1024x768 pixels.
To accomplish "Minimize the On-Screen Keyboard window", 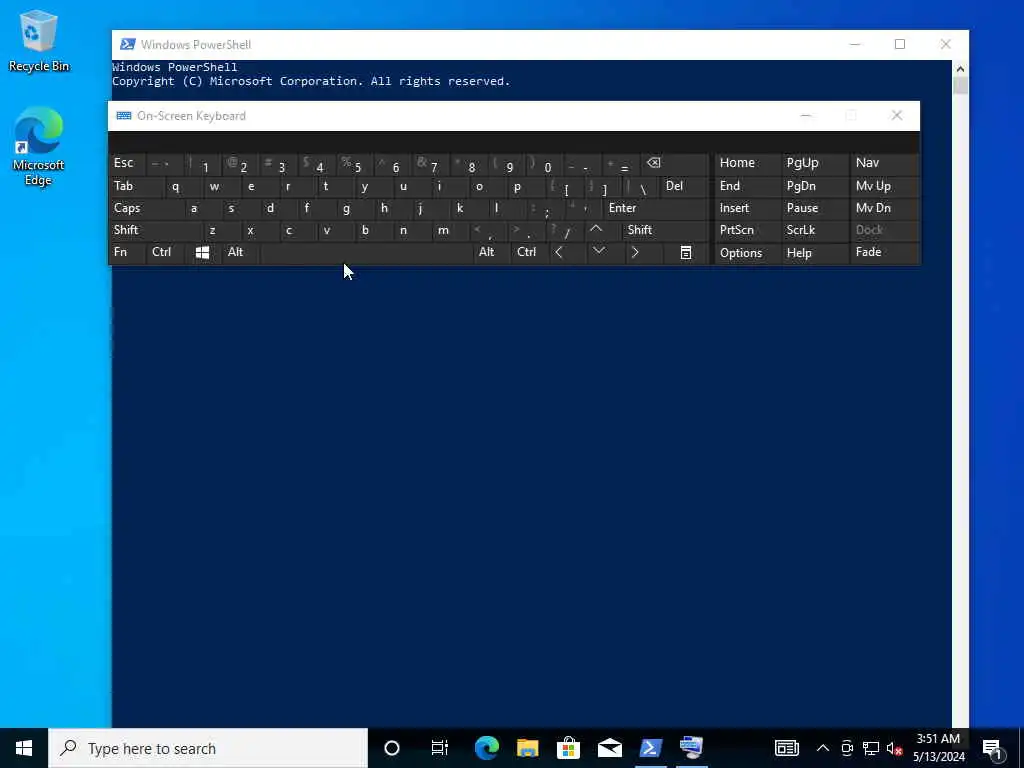I will coord(806,116).
